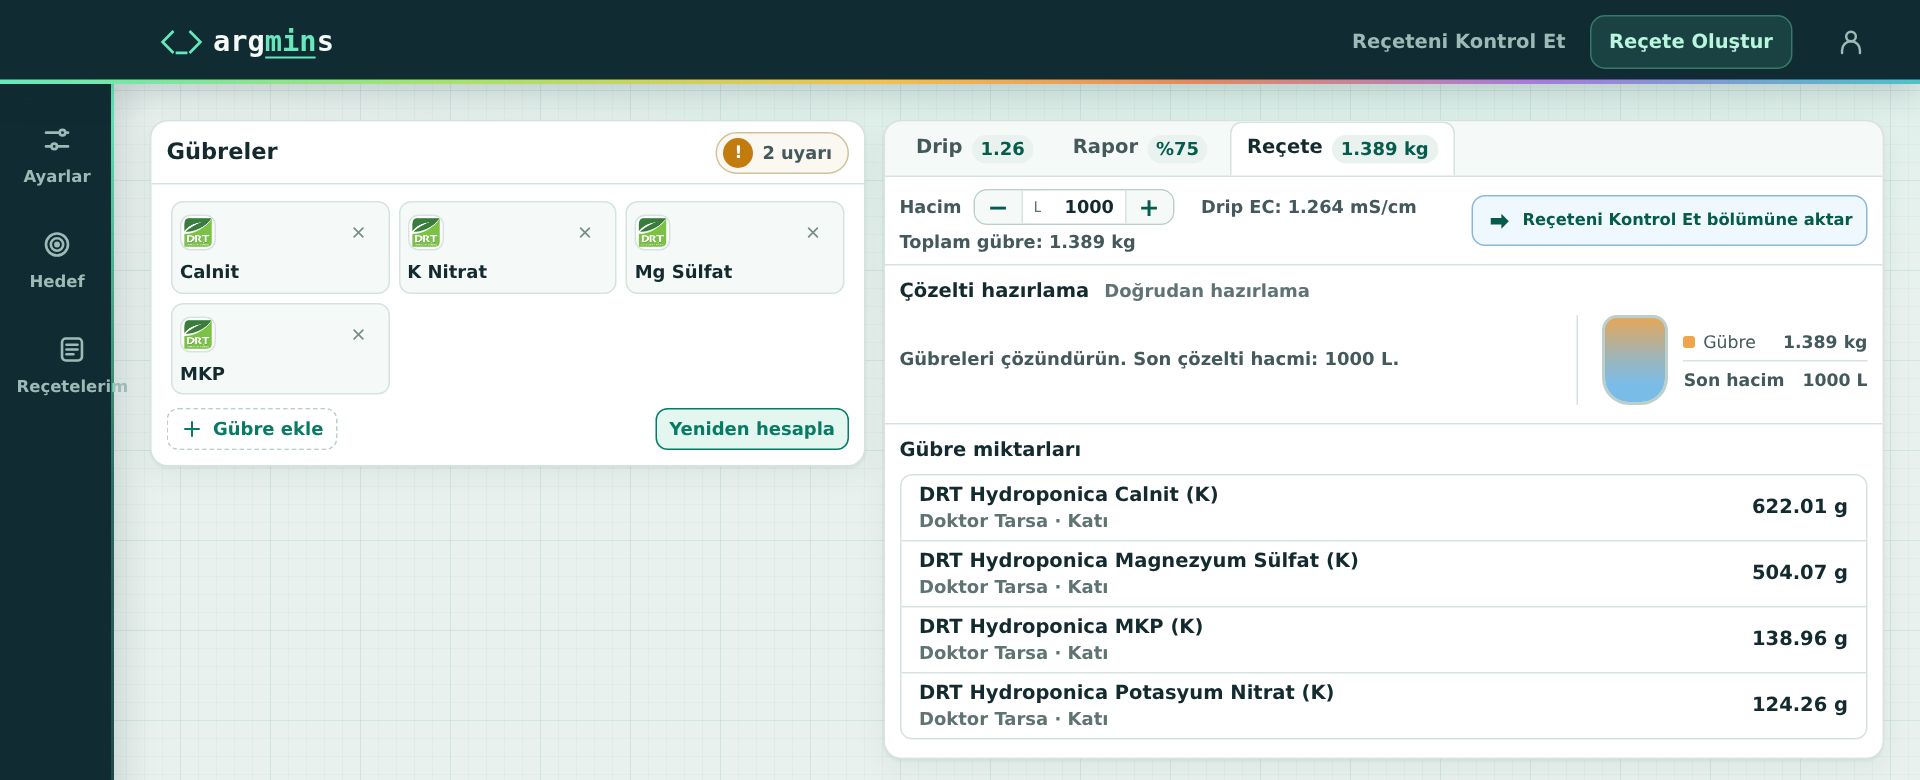Image resolution: width=1920 pixels, height=780 pixels.
Task: Open the Reçetelerim sidebar icon
Action: [x=71, y=349]
